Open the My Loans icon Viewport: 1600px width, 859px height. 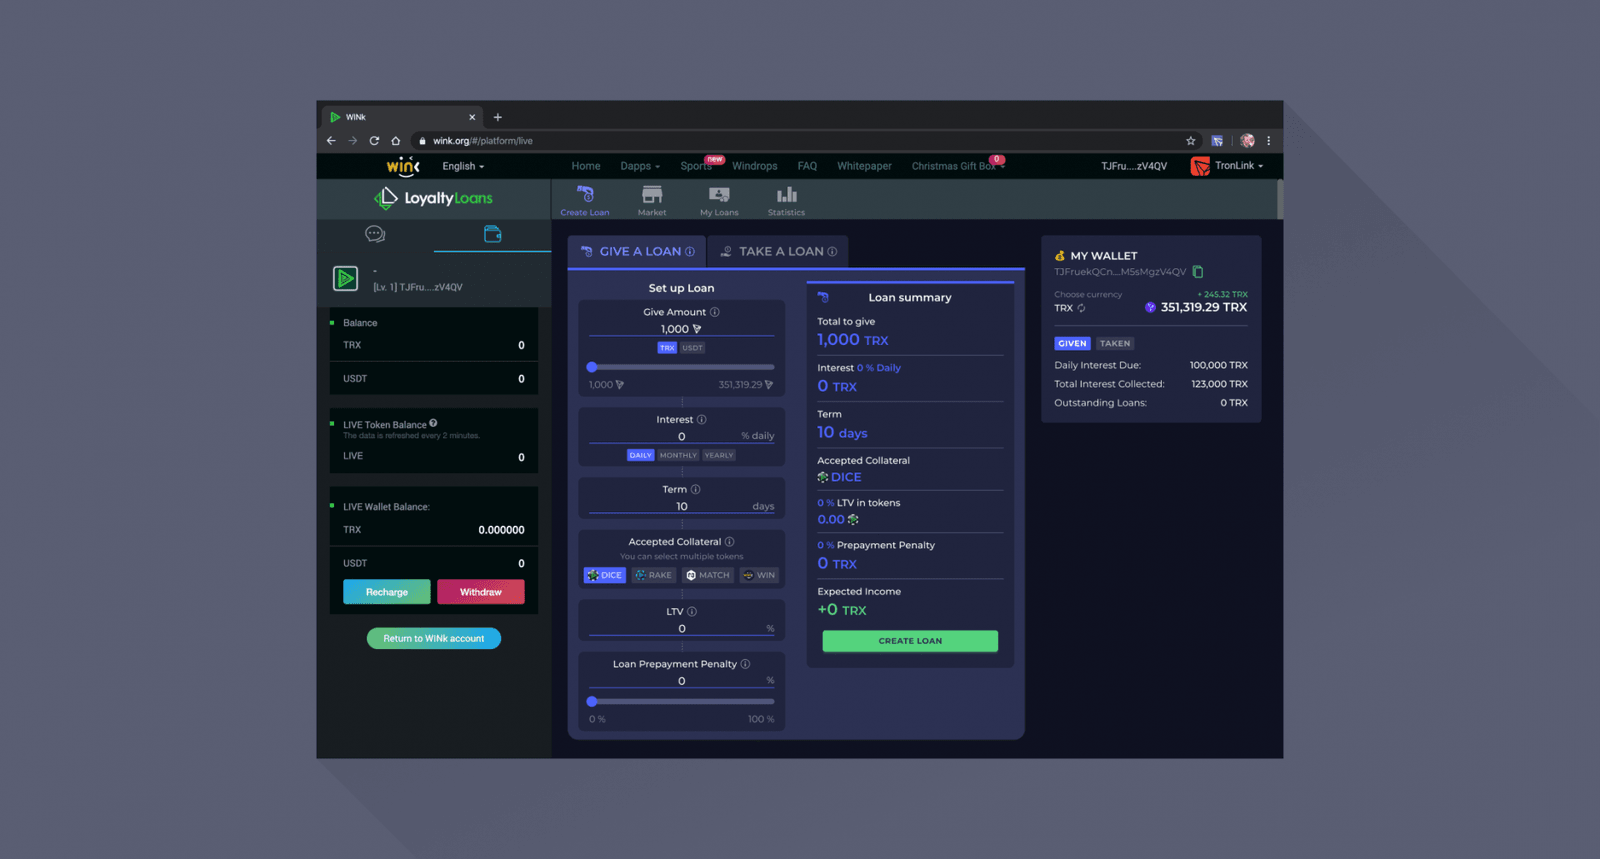pyautogui.click(x=719, y=199)
